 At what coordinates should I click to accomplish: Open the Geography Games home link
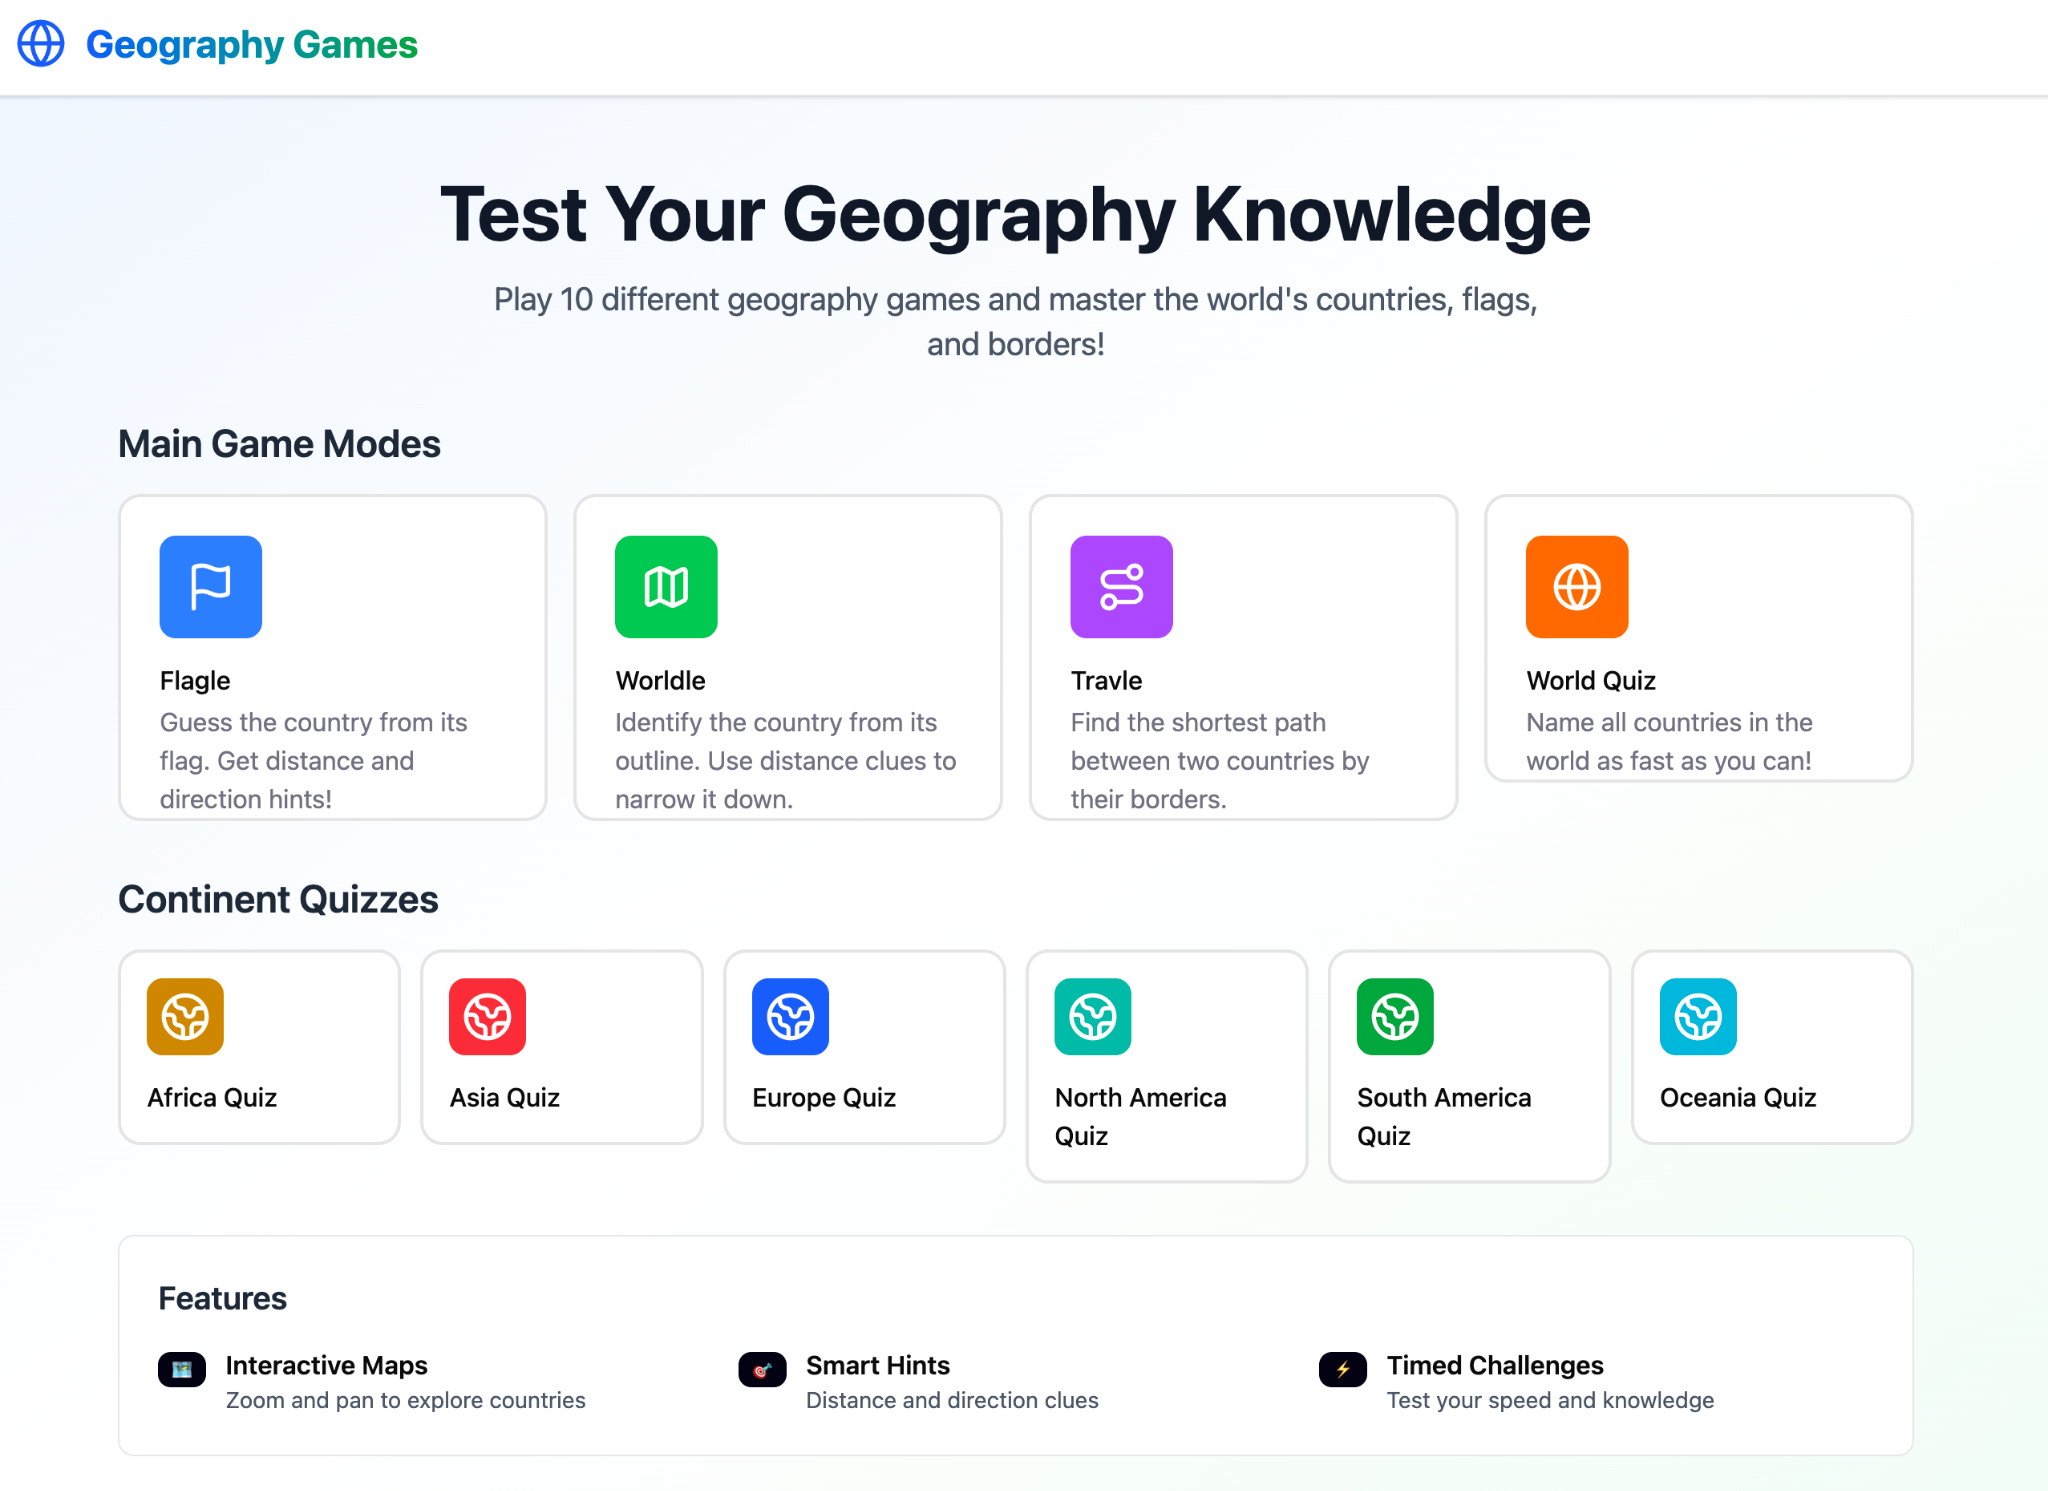coord(251,45)
